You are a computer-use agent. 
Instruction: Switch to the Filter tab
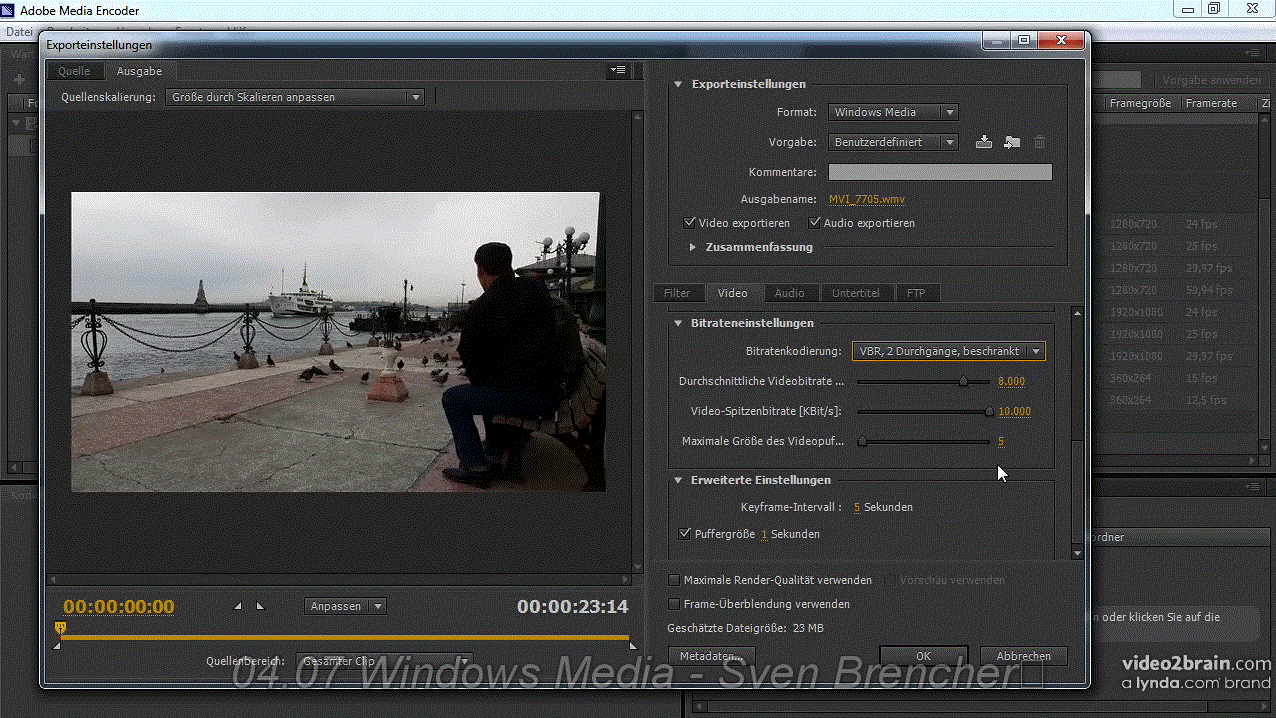[x=677, y=293]
